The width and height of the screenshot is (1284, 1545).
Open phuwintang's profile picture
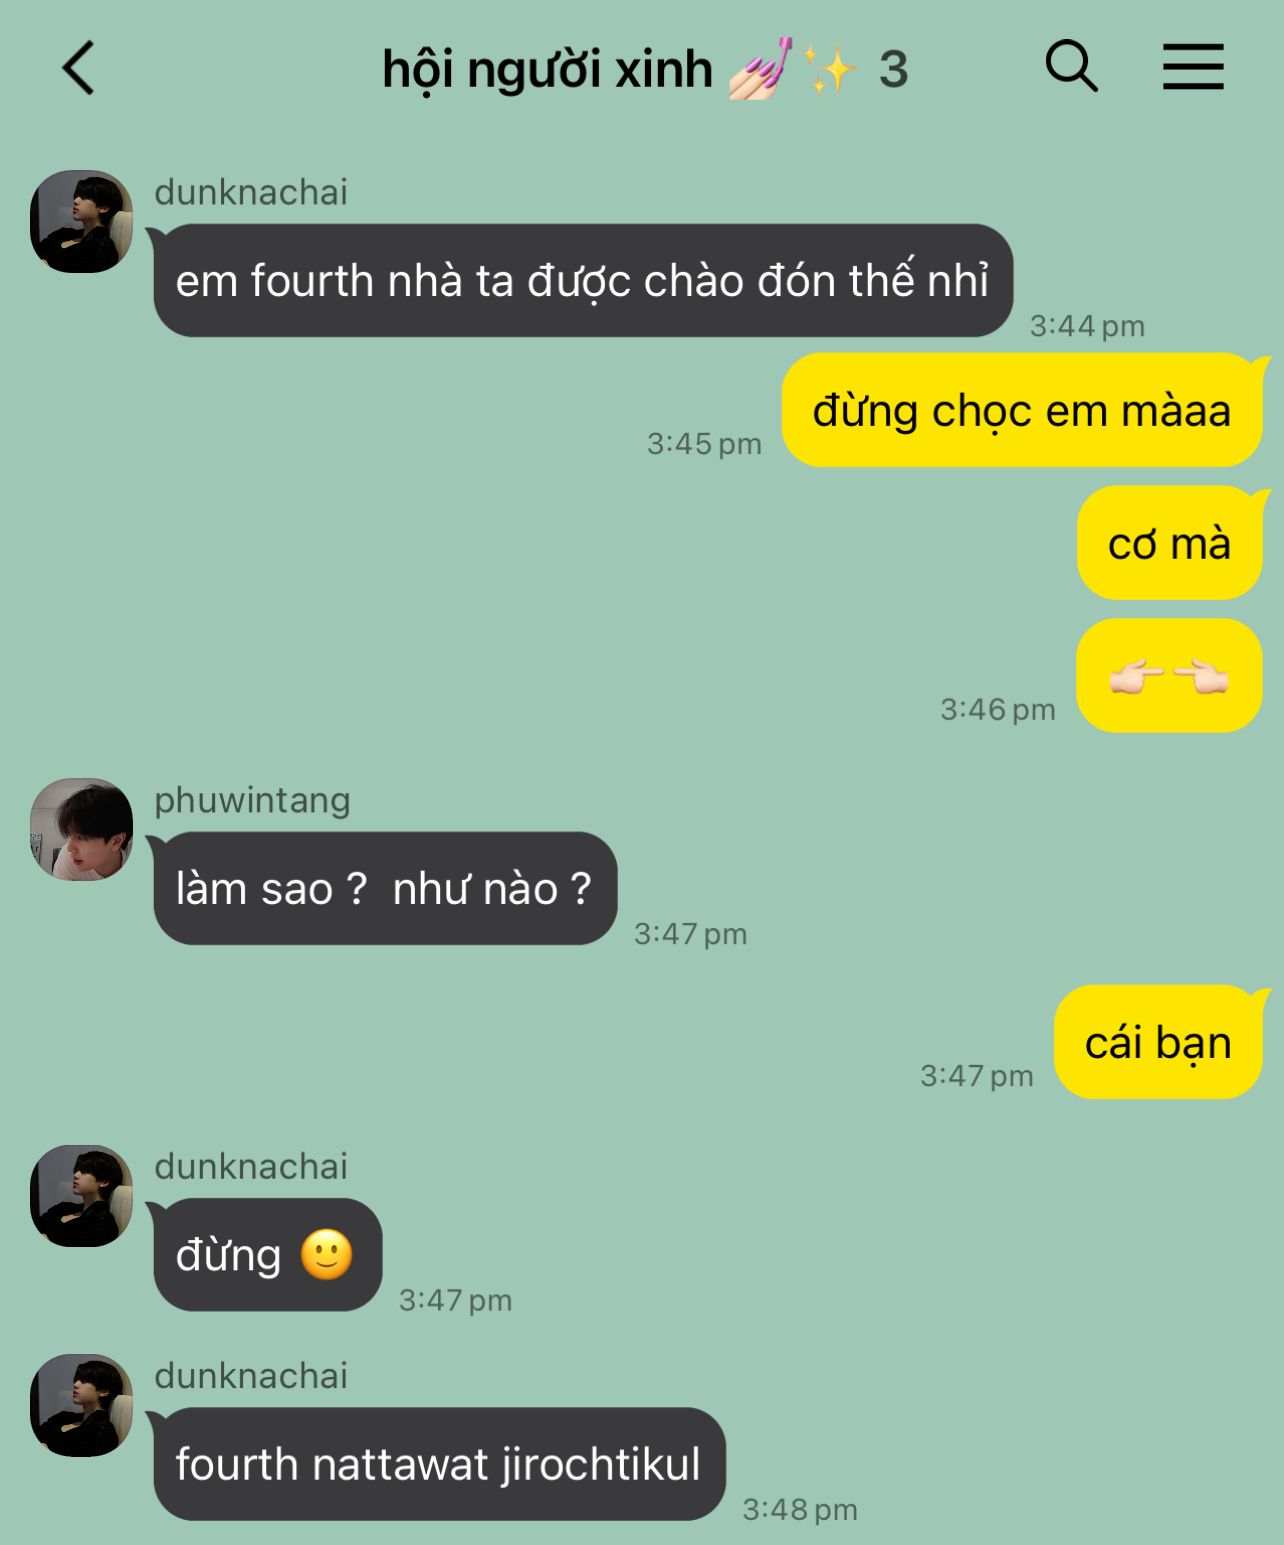pos(81,829)
